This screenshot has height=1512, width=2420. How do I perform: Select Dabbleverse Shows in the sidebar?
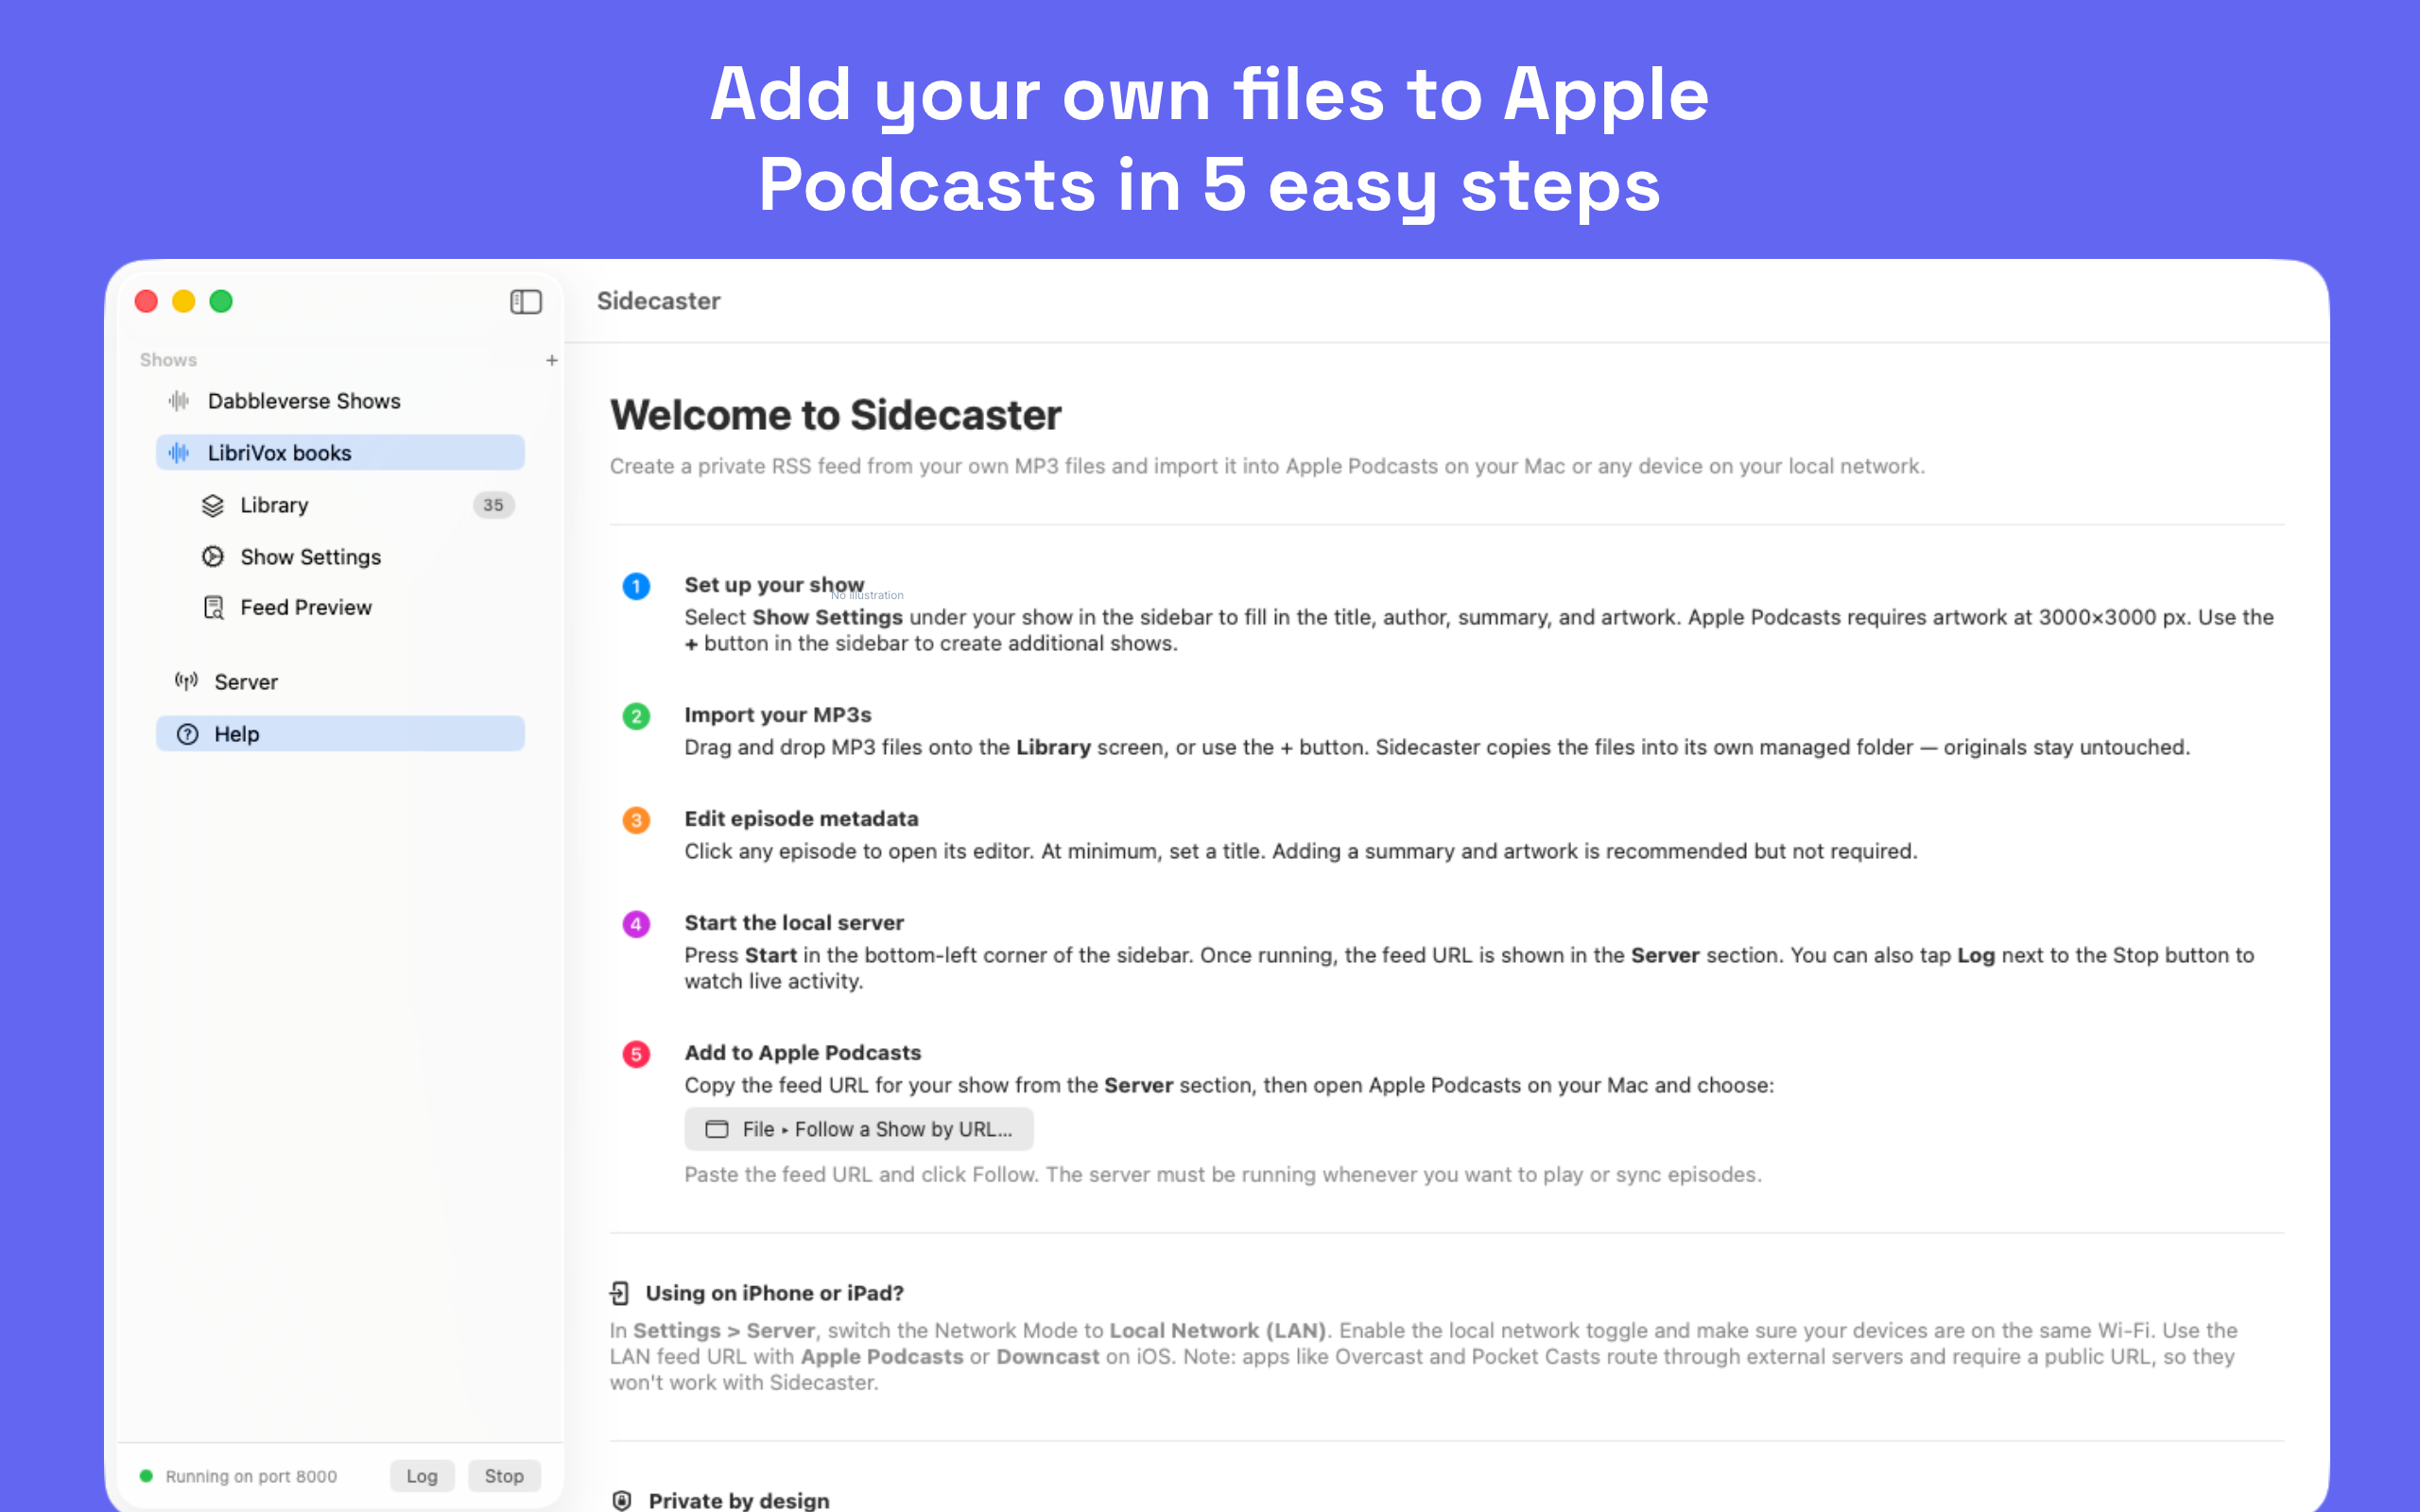click(340, 401)
